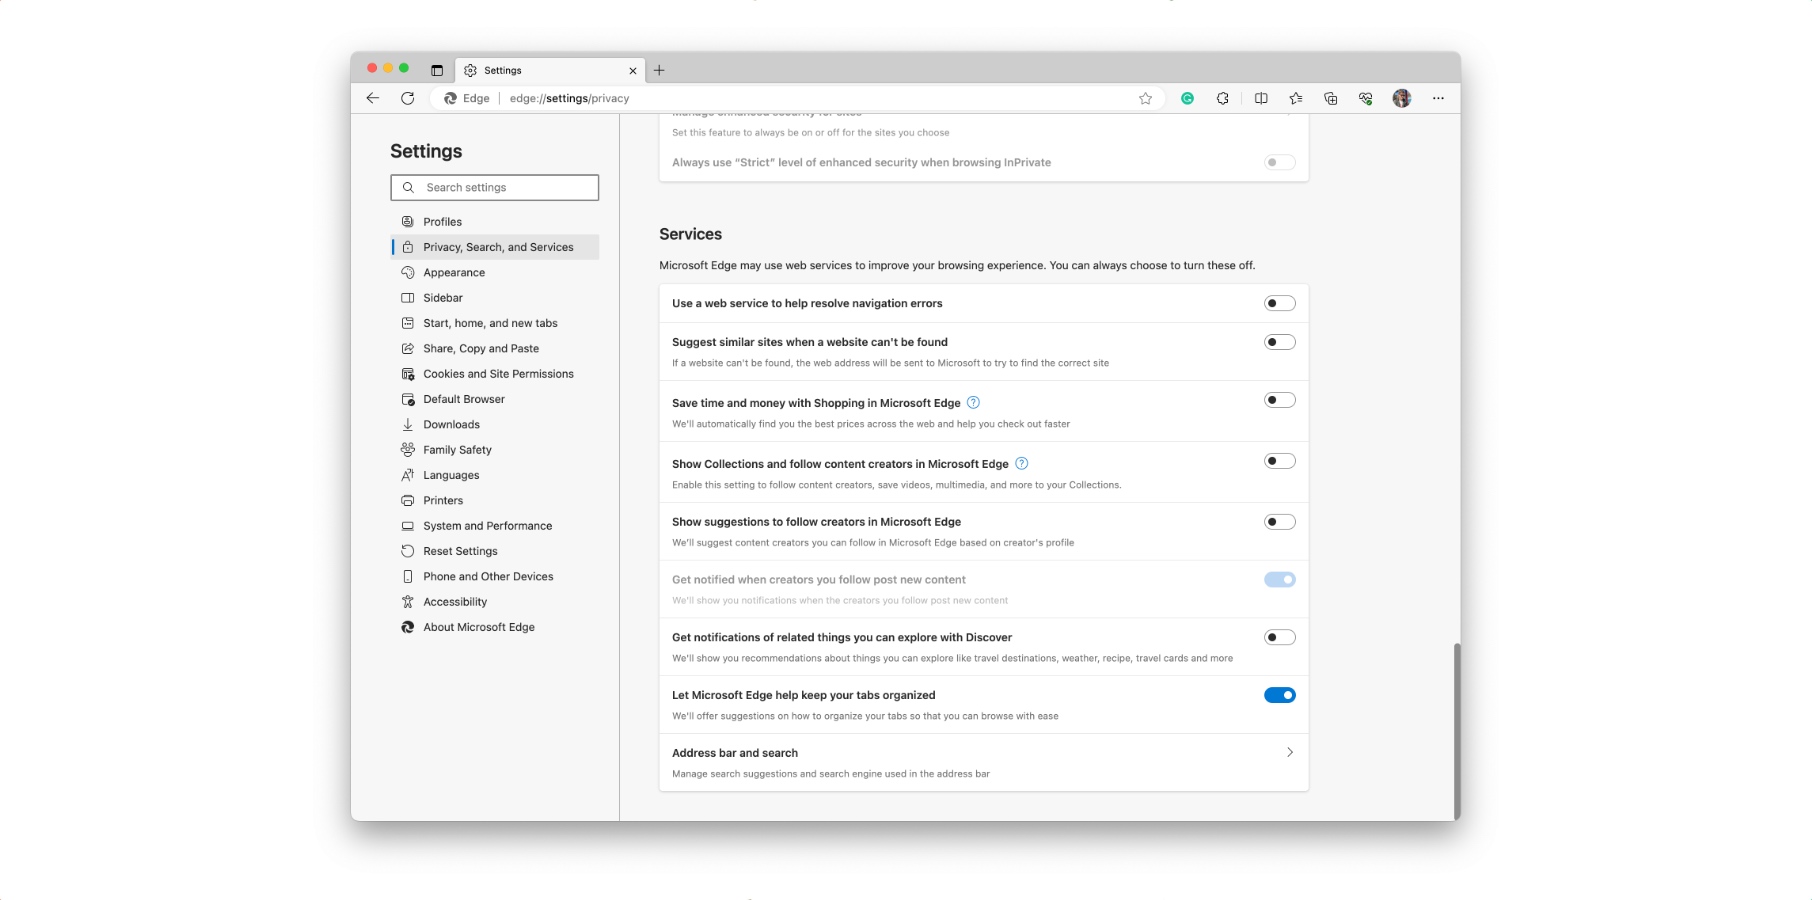Click the browser back arrow

coord(373,98)
